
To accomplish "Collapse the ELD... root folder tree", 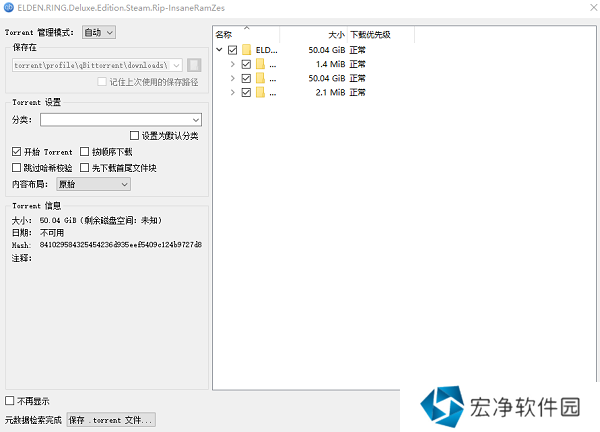I will click(x=219, y=50).
